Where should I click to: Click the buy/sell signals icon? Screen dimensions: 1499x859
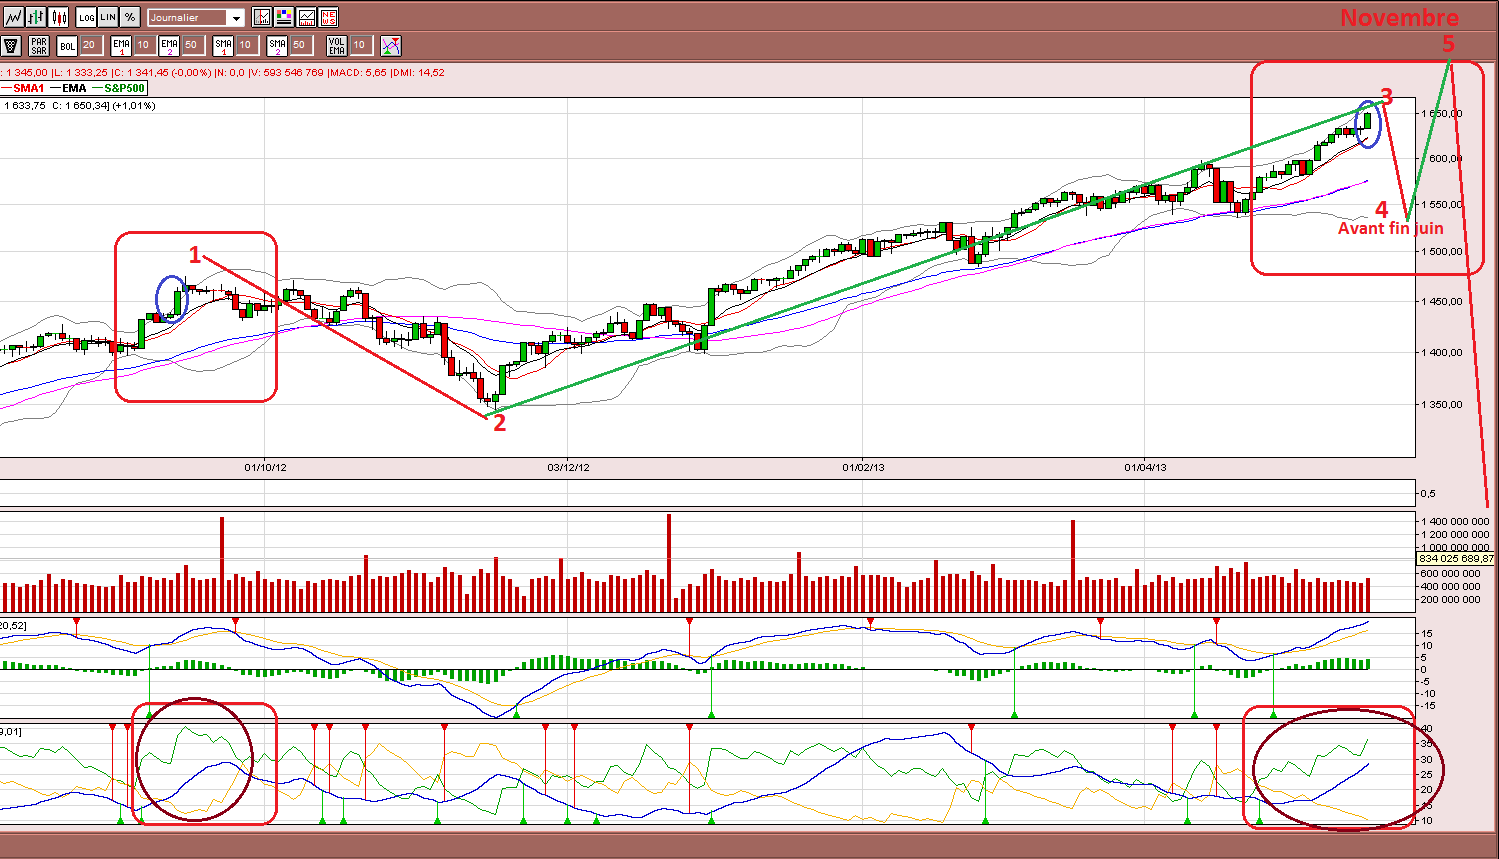[391, 46]
